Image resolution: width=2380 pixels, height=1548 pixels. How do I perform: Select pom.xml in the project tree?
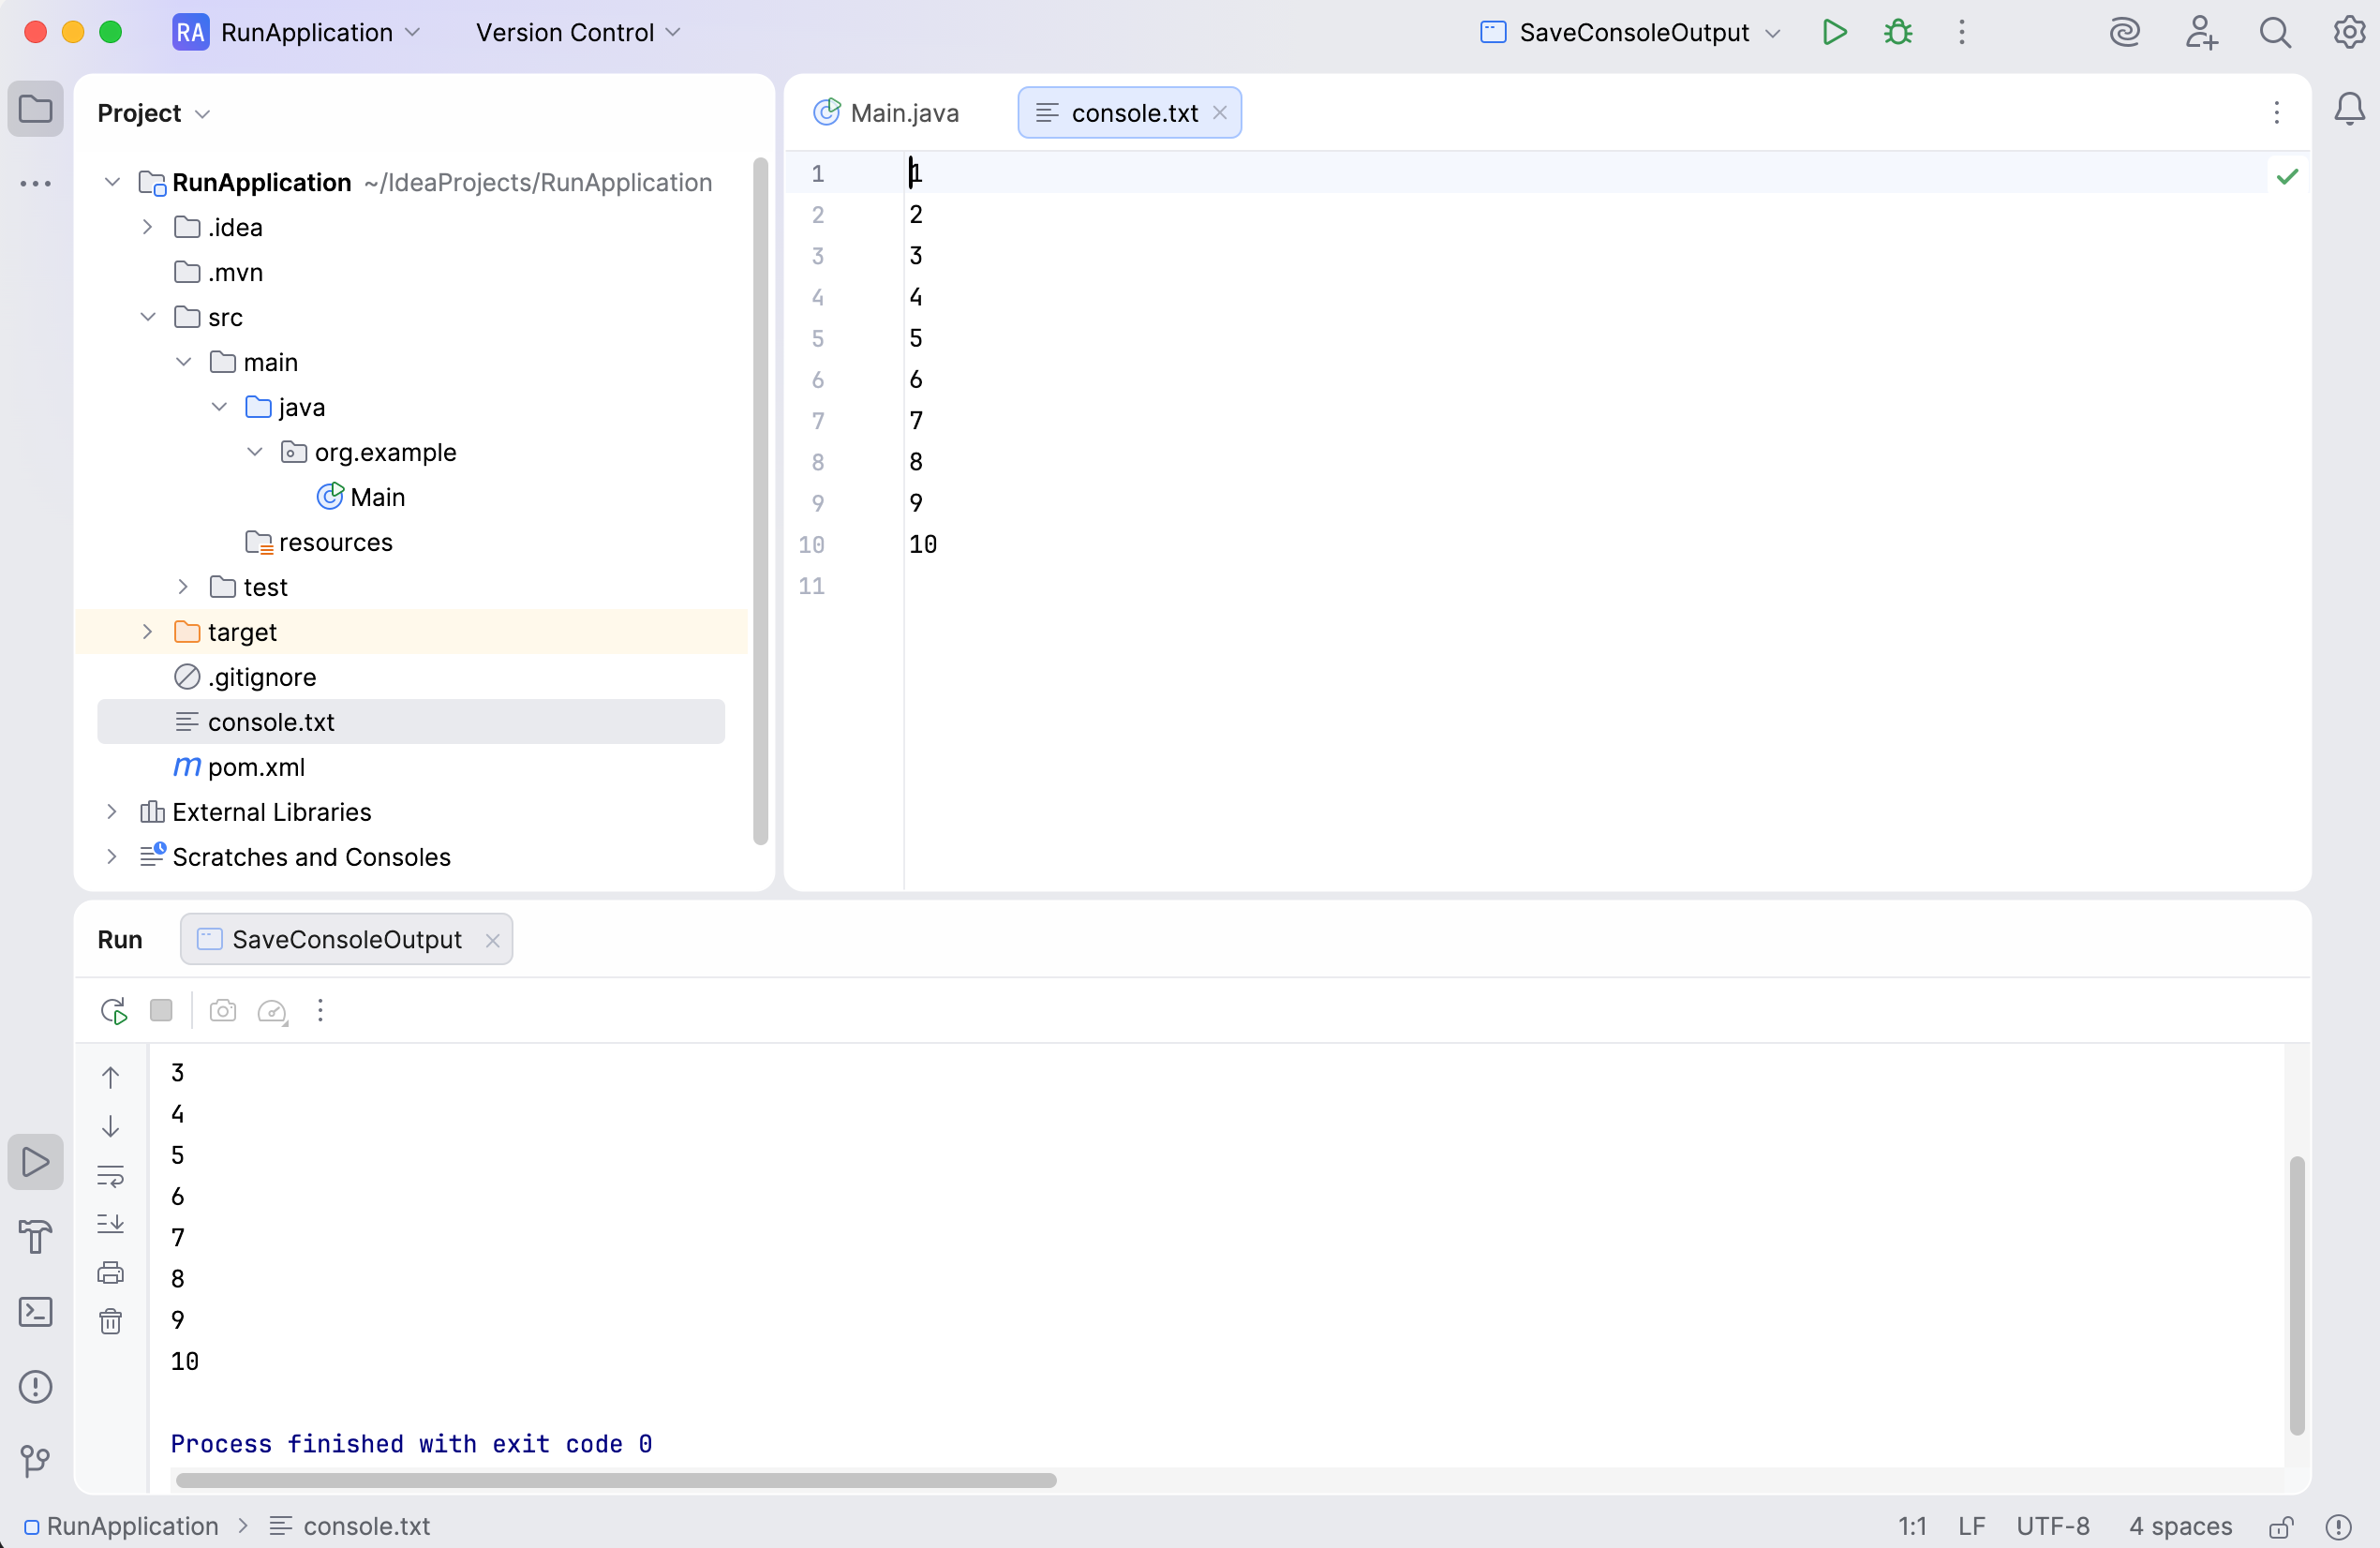coord(256,767)
